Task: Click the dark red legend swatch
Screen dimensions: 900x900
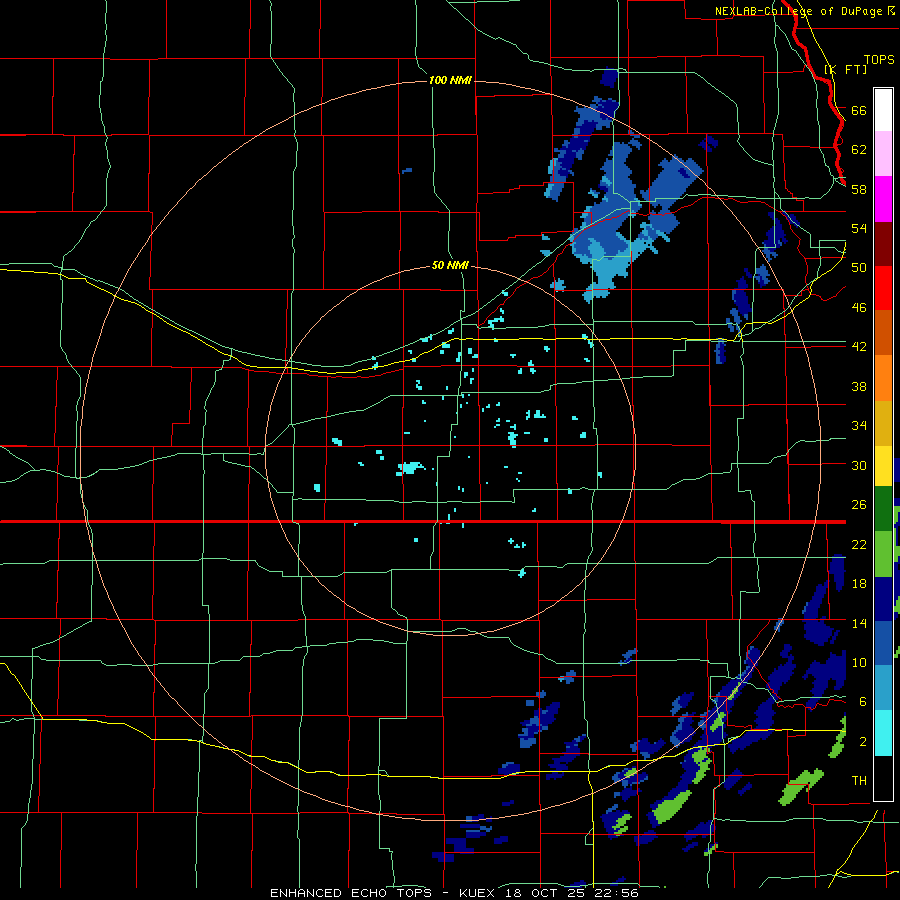Action: (883, 244)
